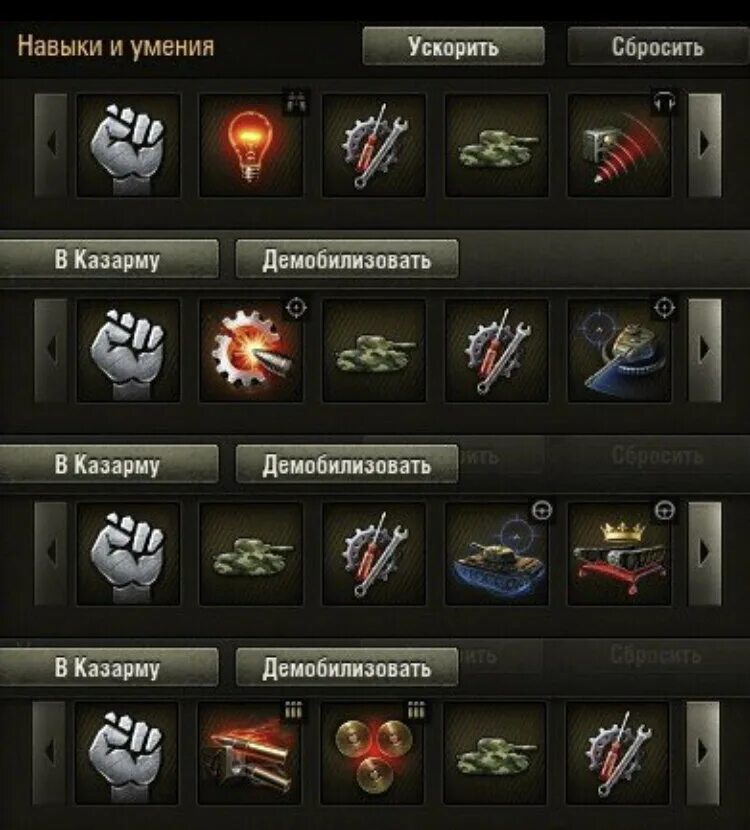Go back in bottom skill row with left arrow
Image resolution: width=750 pixels, height=830 pixels.
click(x=49, y=753)
